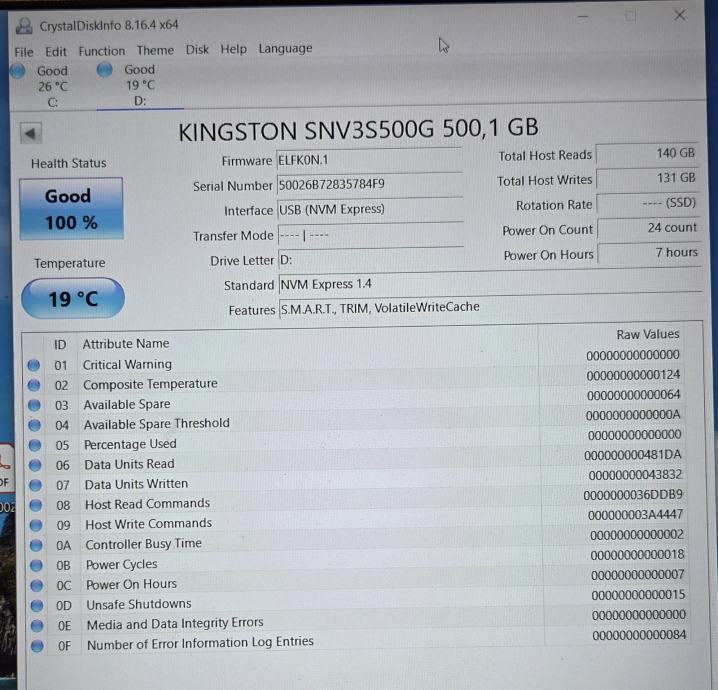Open the Theme menu
718x690 pixels.
155,50
